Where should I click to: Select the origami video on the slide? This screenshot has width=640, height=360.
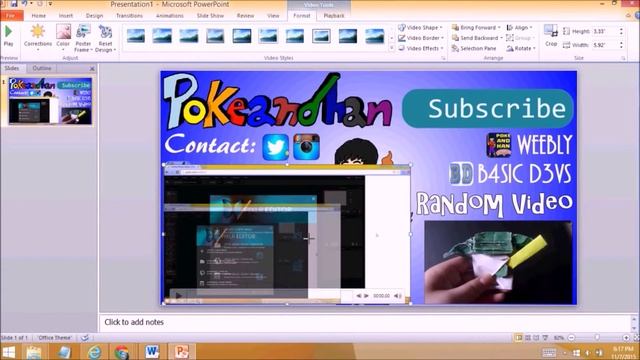[498, 262]
